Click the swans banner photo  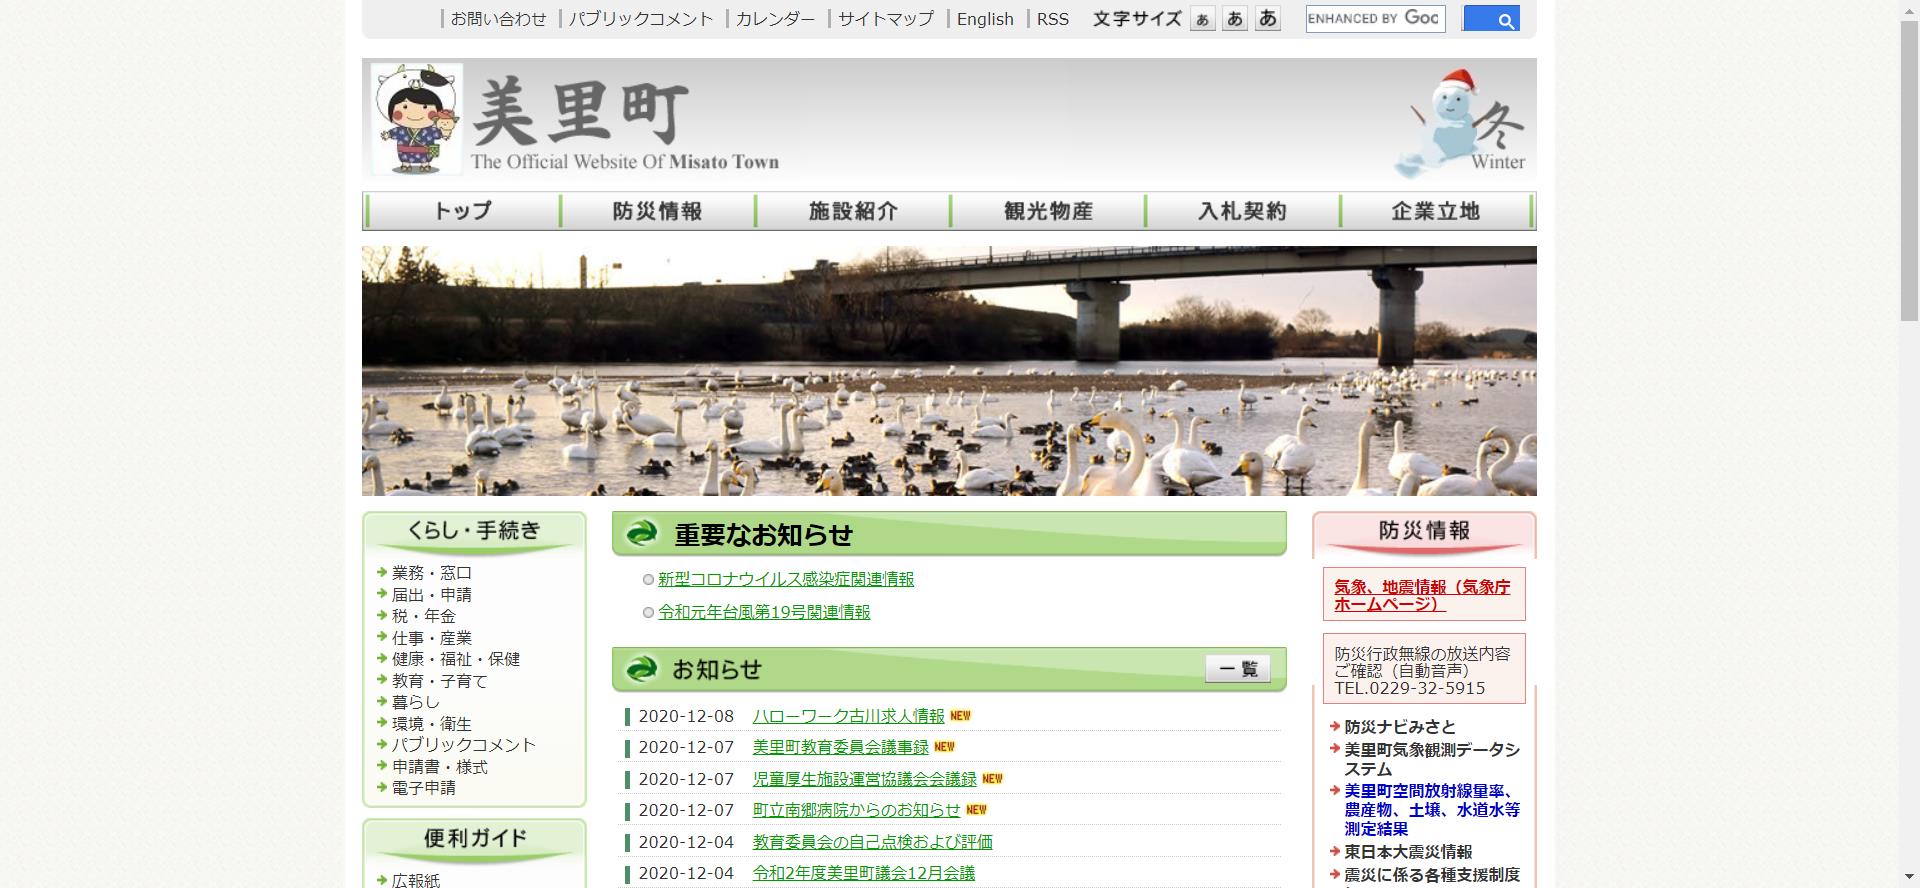pyautogui.click(x=948, y=371)
